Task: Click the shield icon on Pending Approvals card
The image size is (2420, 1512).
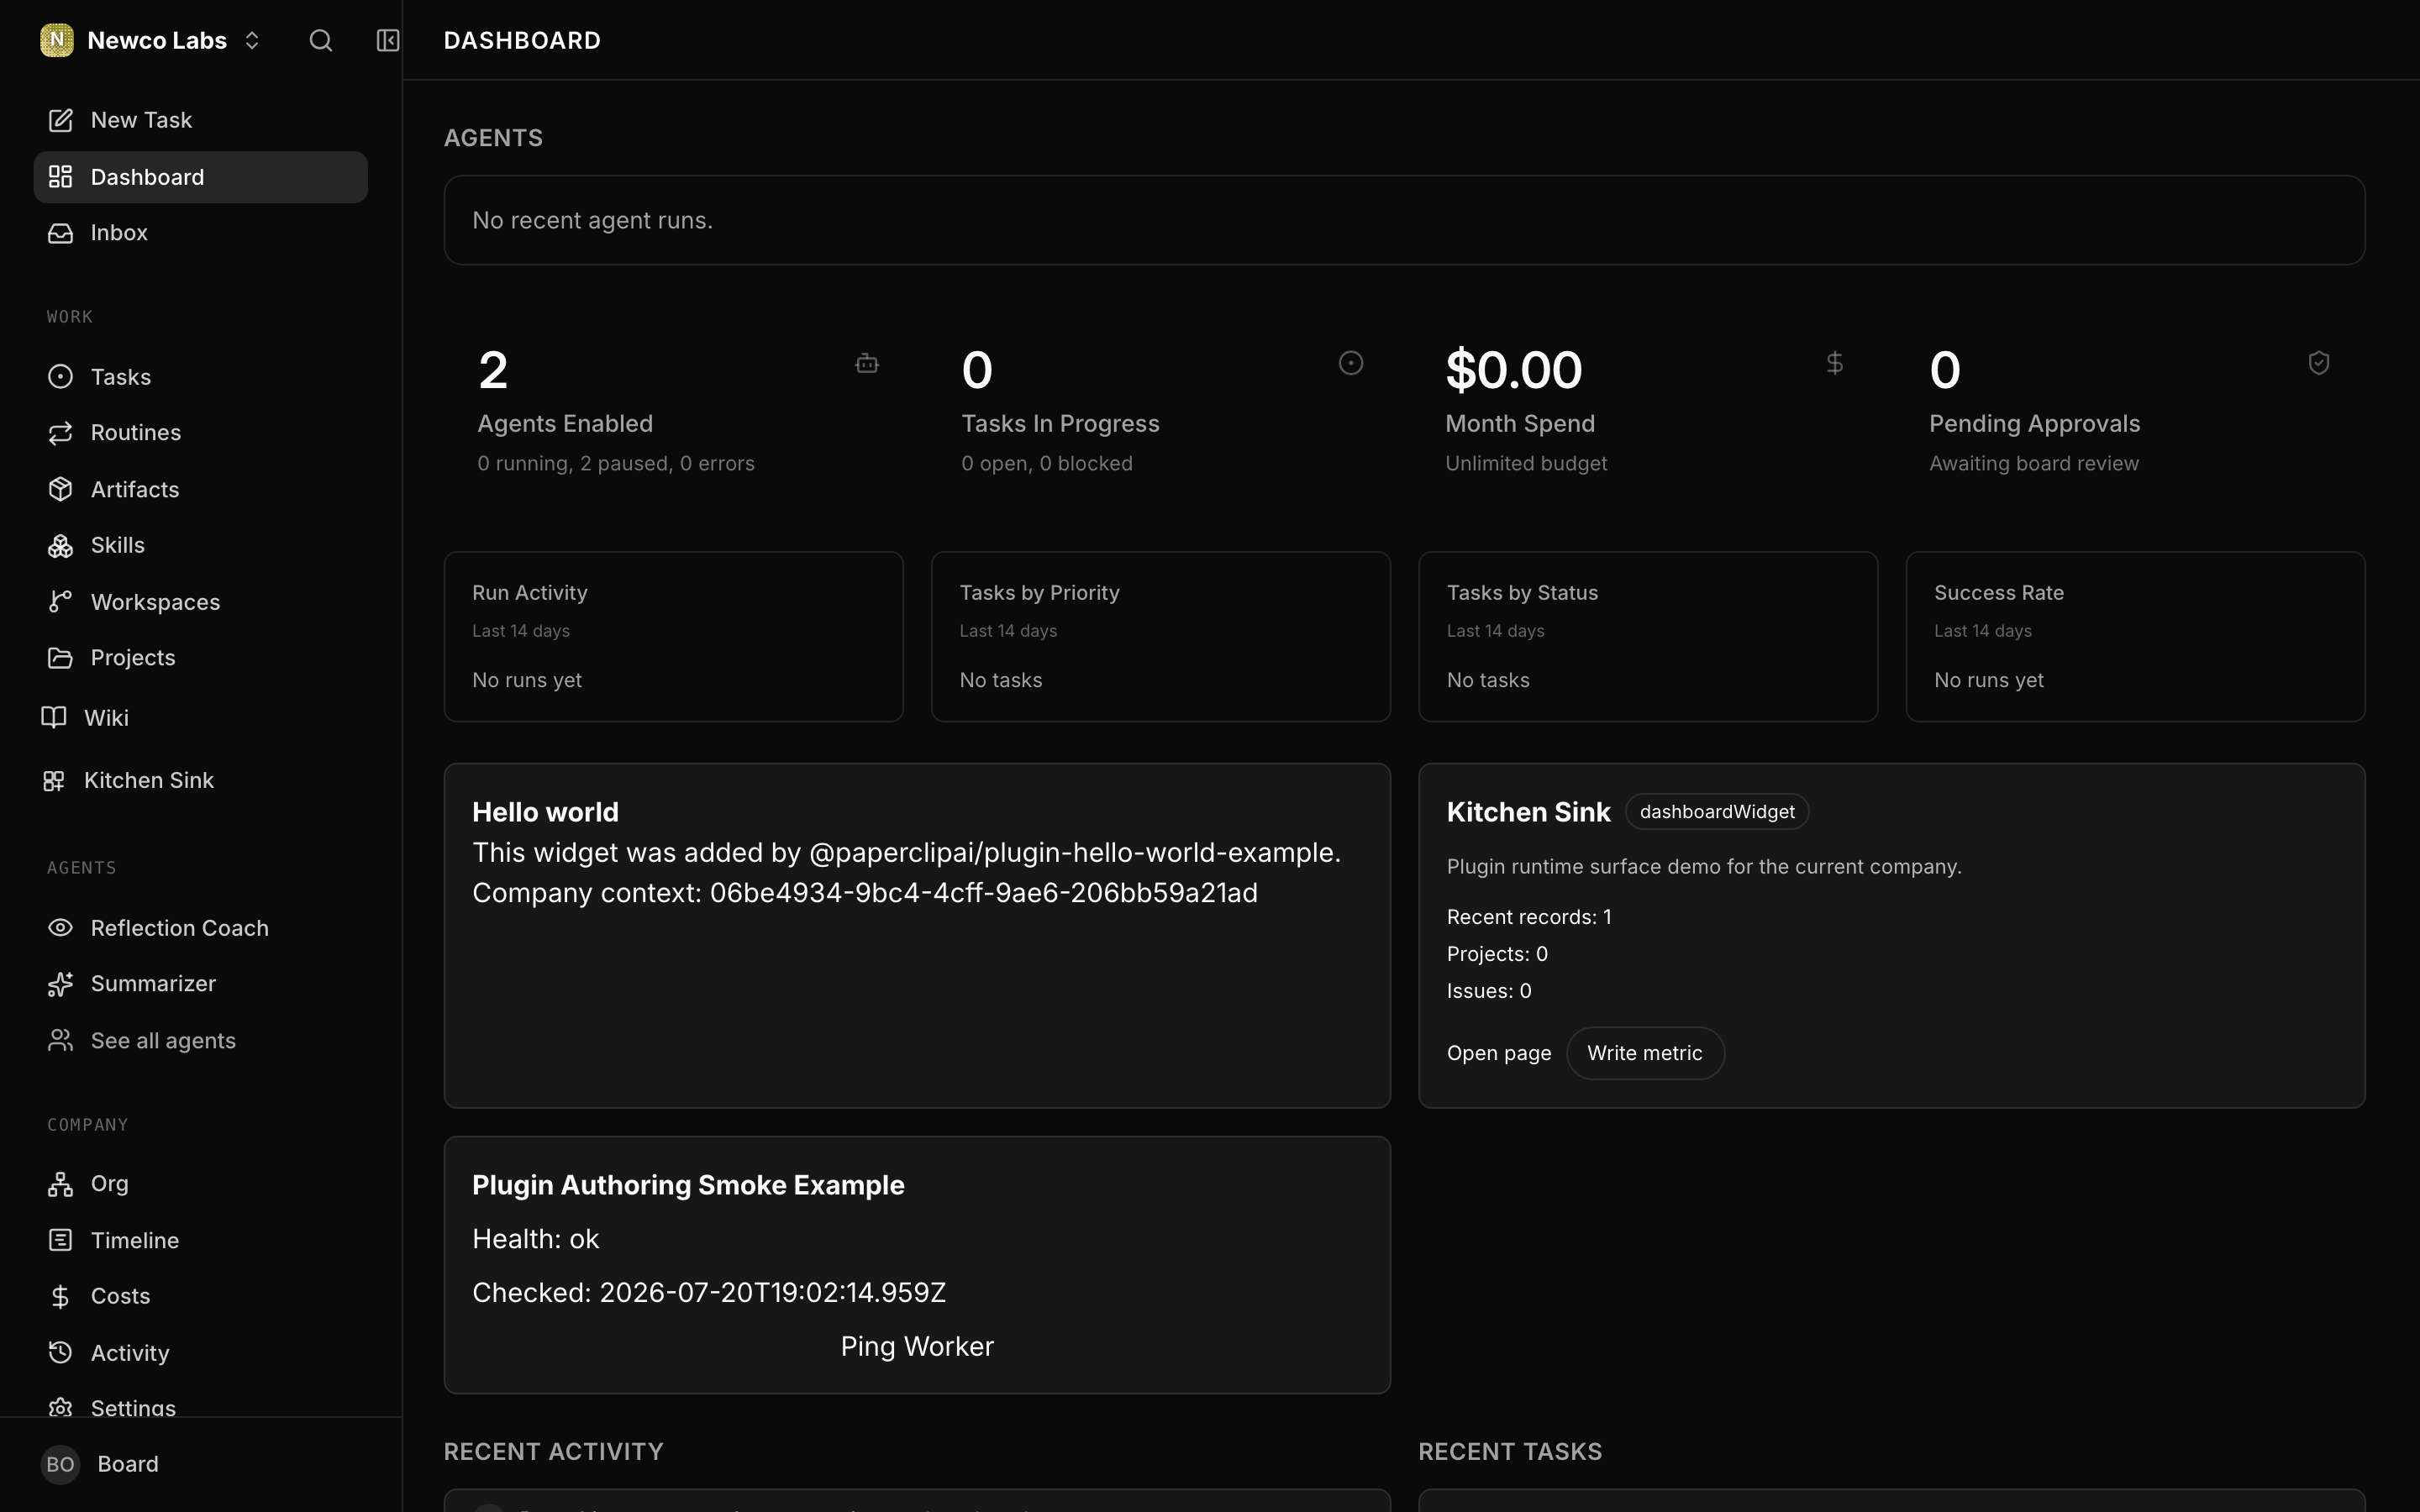Action: pos(2319,363)
